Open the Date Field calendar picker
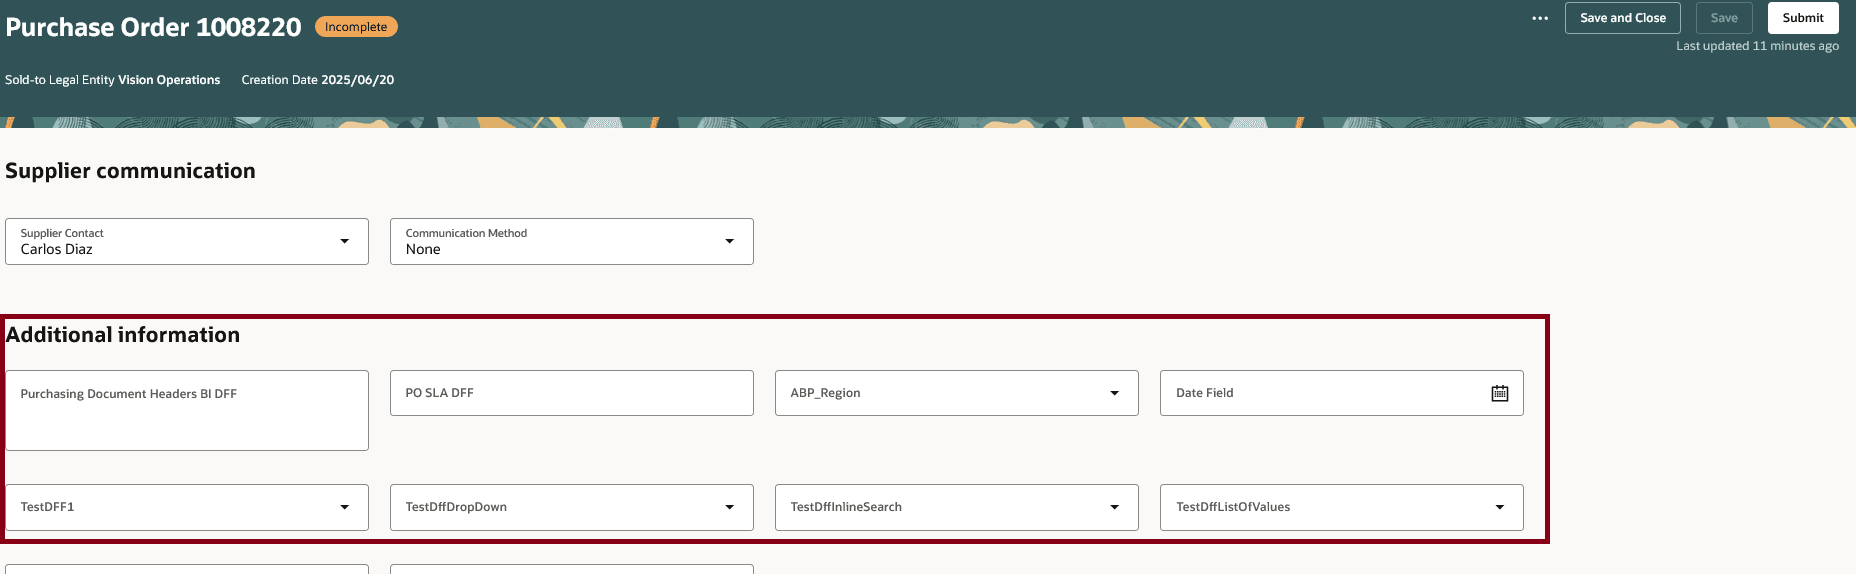This screenshot has width=1856, height=574. [x=1500, y=393]
